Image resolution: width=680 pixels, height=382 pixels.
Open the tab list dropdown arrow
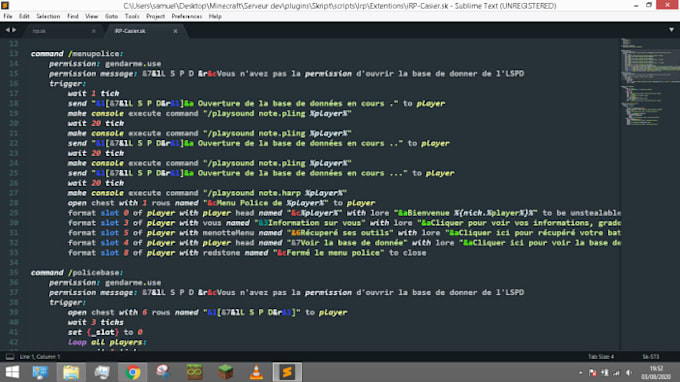671,30
